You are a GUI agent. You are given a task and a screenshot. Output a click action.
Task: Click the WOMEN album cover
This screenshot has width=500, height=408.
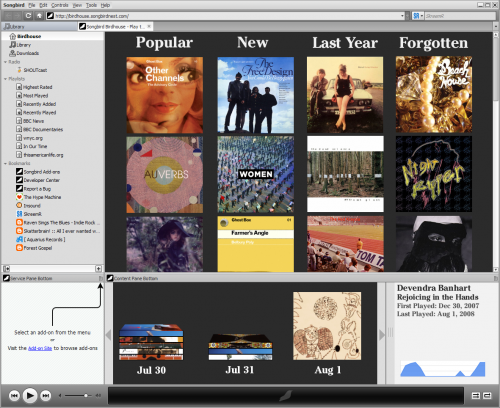pyautogui.click(x=256, y=174)
